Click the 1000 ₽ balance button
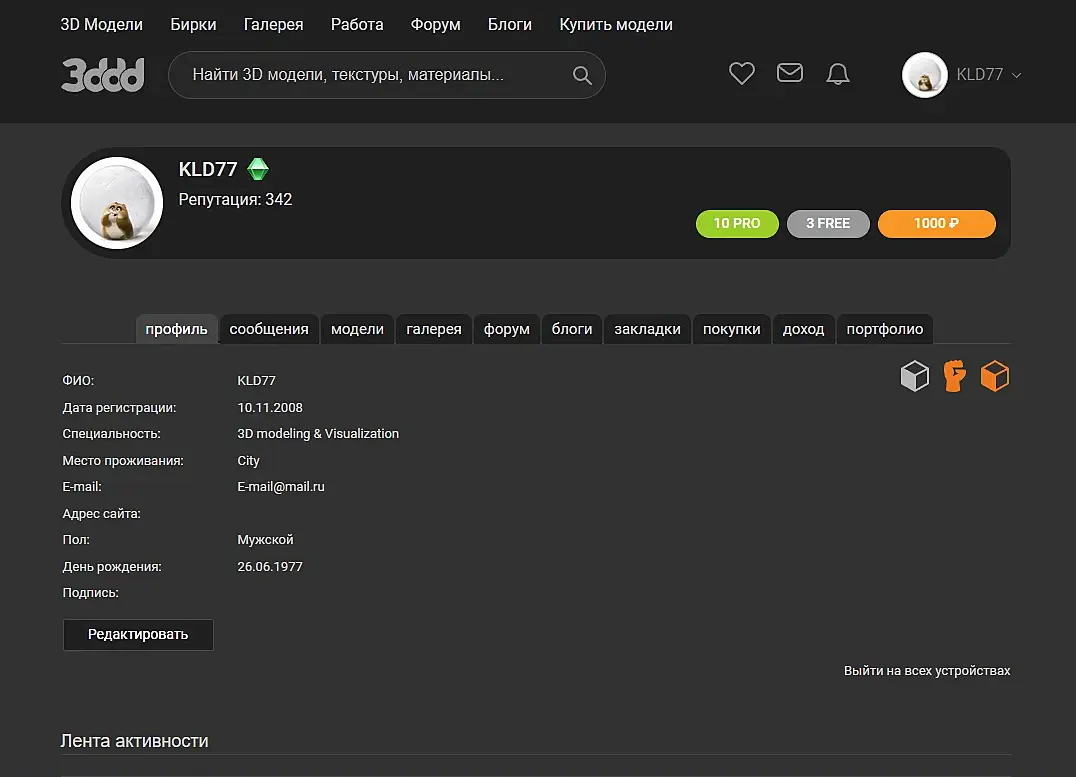Viewport: 1076px width, 777px height. [x=937, y=224]
